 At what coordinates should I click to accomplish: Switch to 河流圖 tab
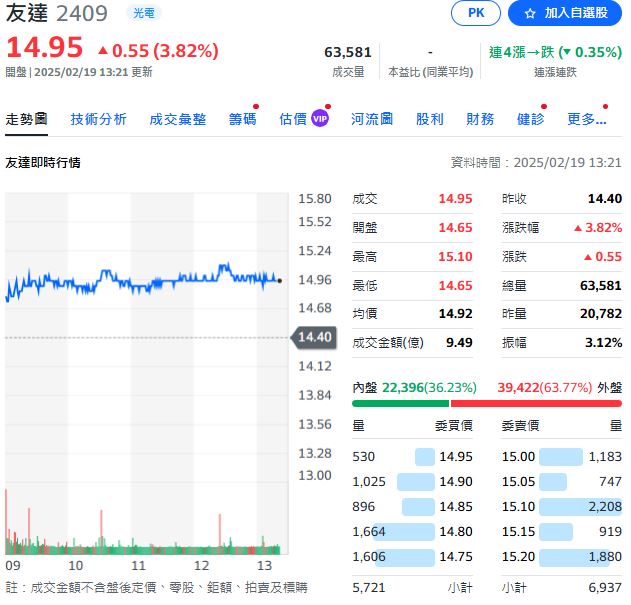coord(372,119)
